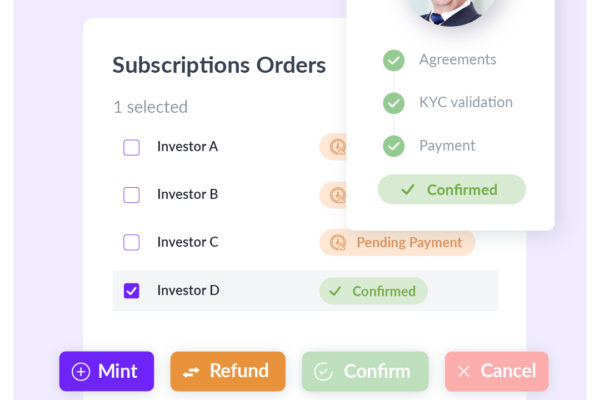Image resolution: width=600 pixels, height=400 pixels.
Task: Check the Investor C checkbox
Action: click(131, 242)
